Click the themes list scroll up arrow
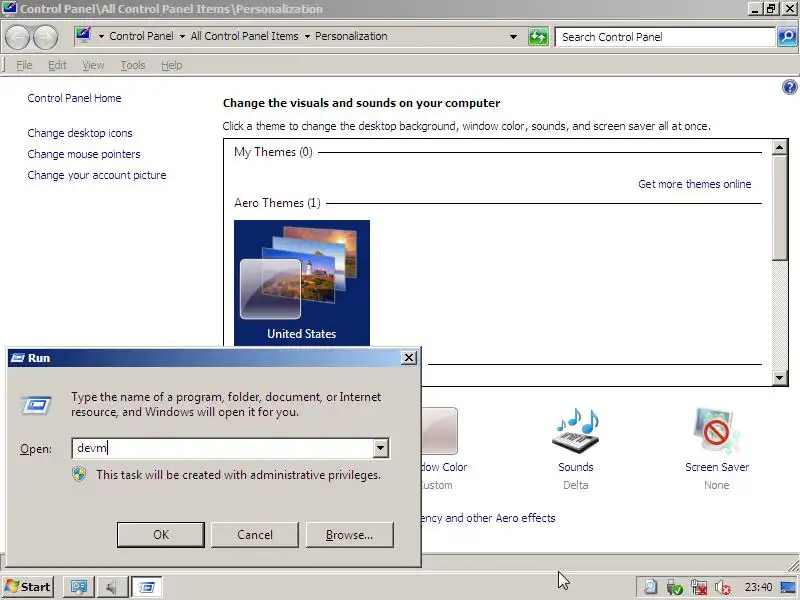The image size is (800, 600). pos(779,147)
